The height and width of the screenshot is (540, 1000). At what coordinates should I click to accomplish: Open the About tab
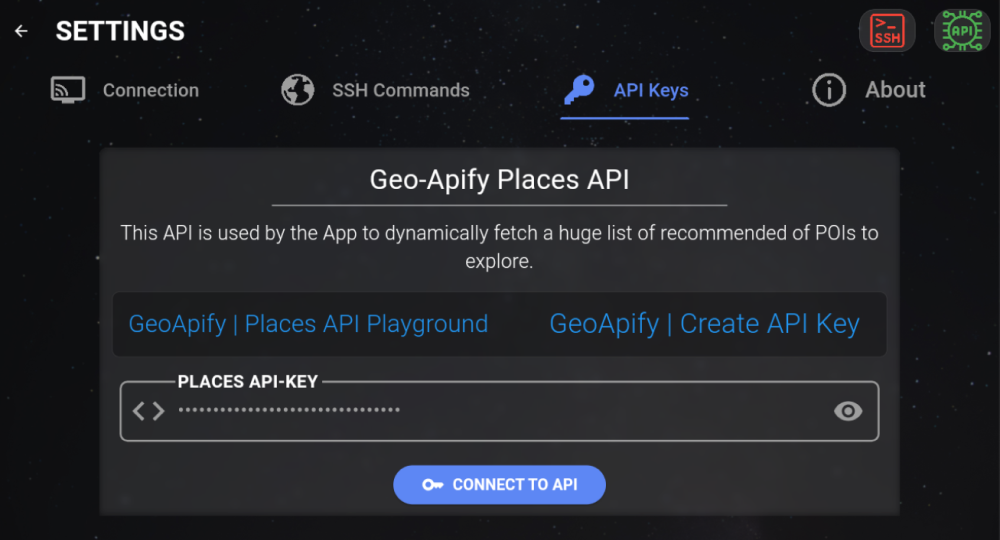pyautogui.click(x=869, y=90)
